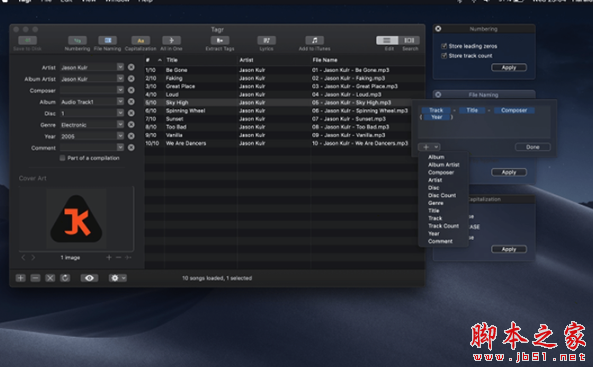
Task: Clear the Year field
Action: click(131, 136)
